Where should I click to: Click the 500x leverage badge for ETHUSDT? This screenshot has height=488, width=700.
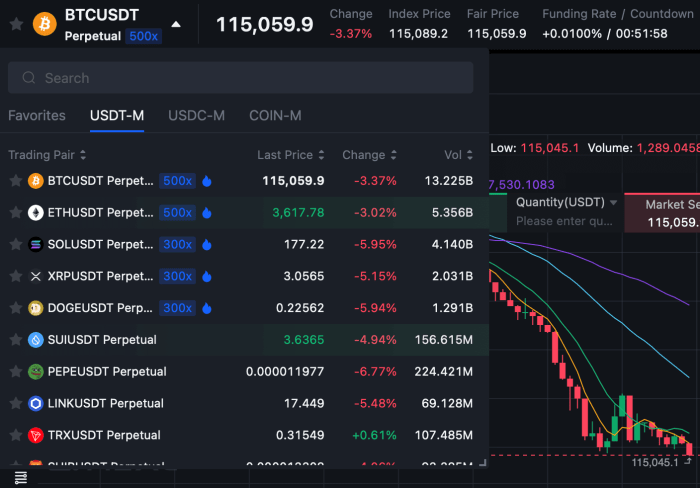pyautogui.click(x=177, y=213)
